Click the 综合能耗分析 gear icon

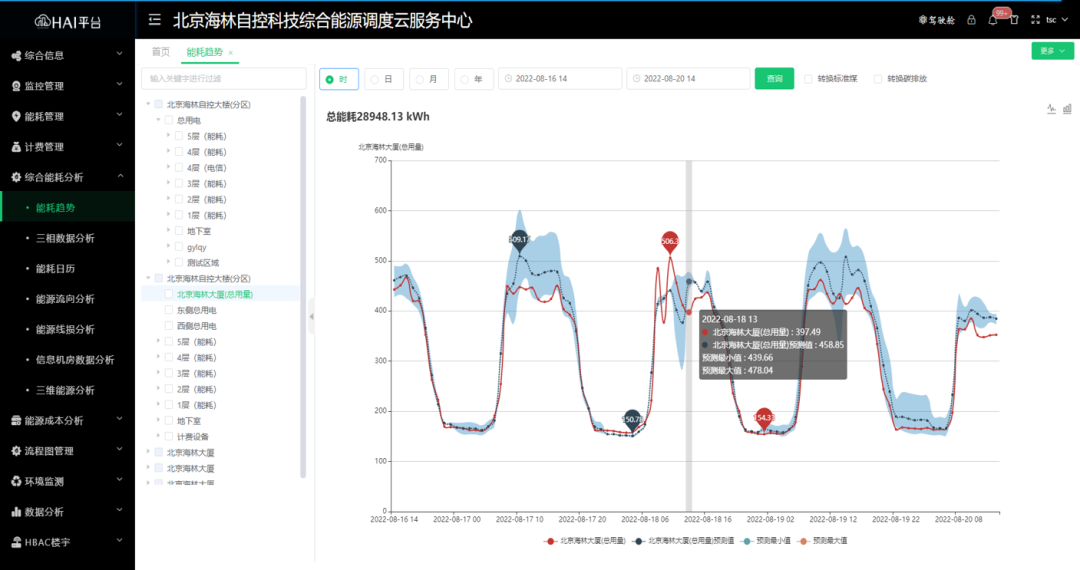[x=16, y=177]
